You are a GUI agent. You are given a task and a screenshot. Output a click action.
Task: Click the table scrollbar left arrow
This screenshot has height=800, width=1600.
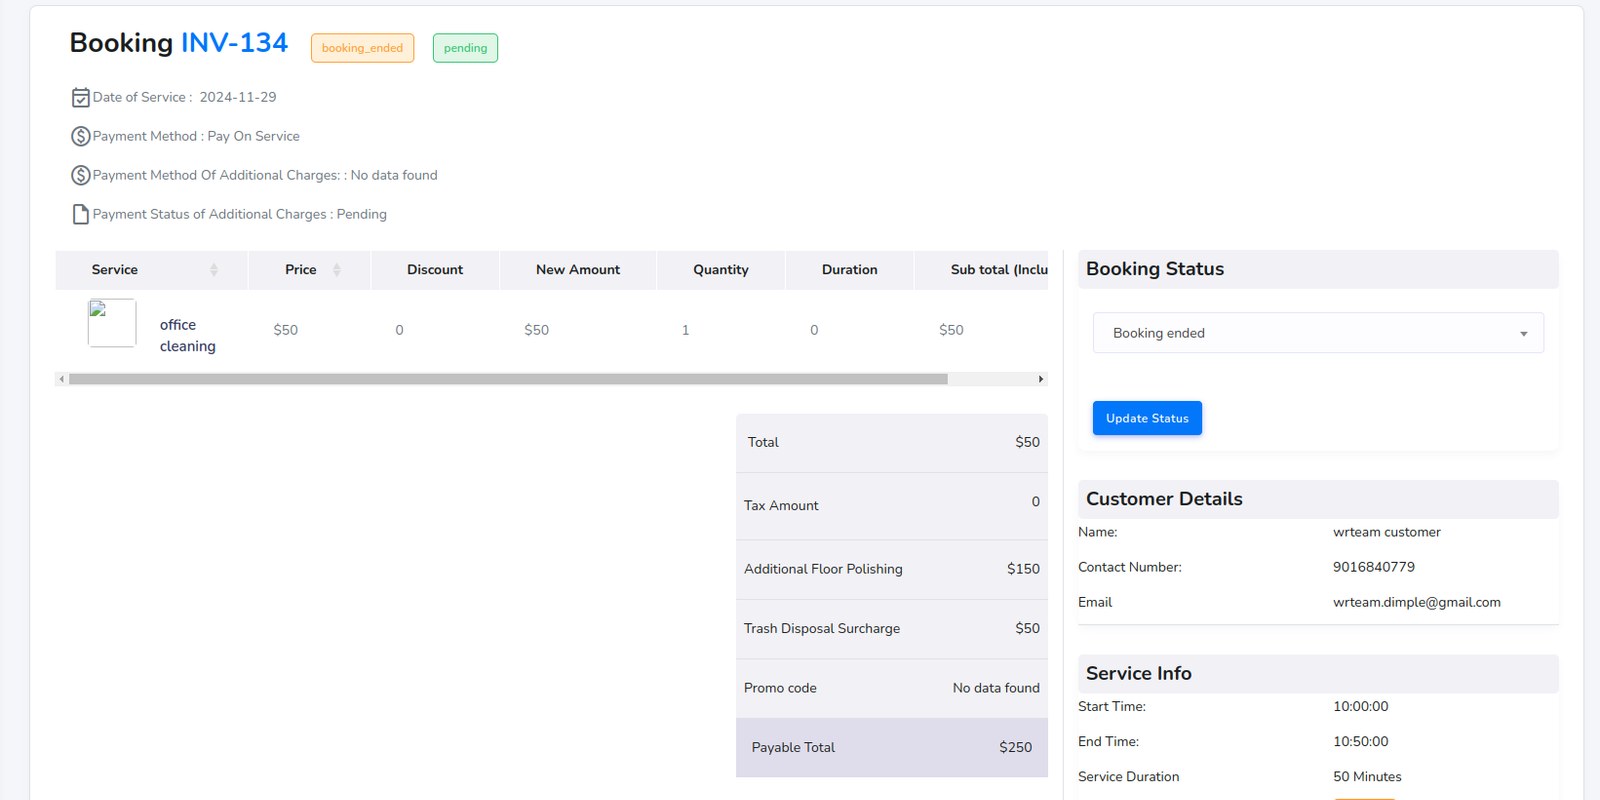62,379
